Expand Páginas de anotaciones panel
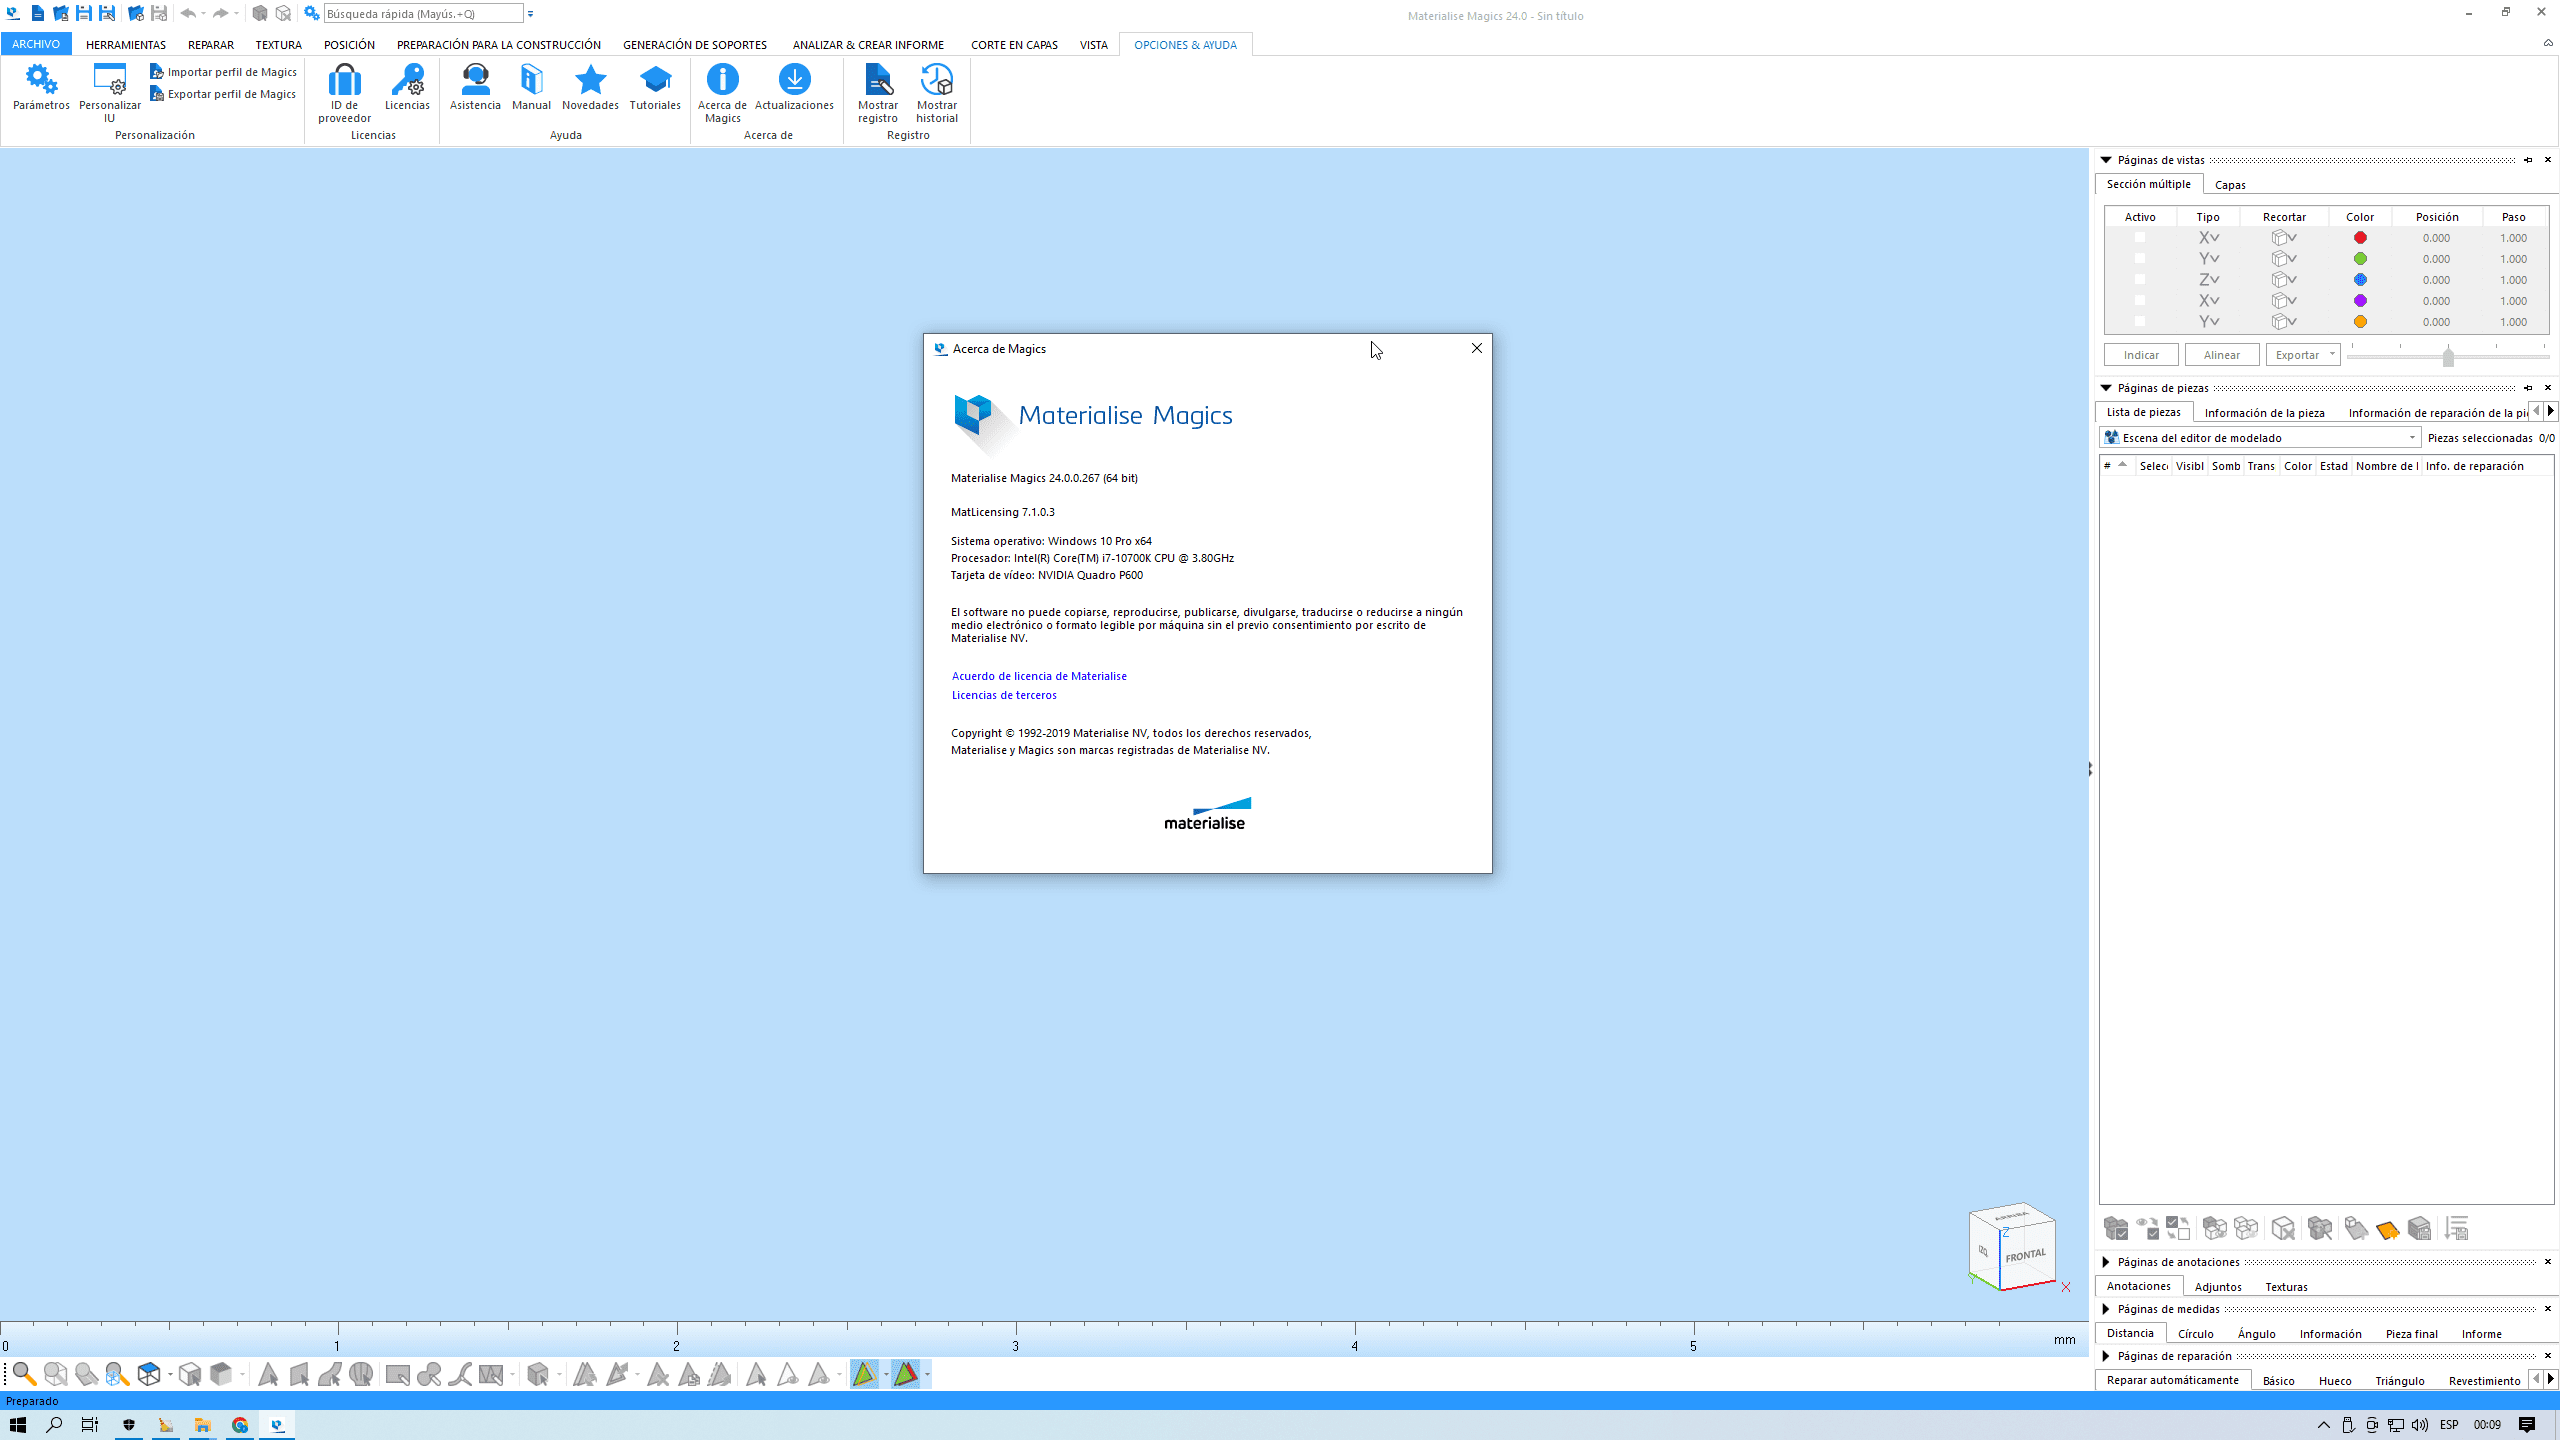The image size is (2560, 1440). pos(2106,1262)
